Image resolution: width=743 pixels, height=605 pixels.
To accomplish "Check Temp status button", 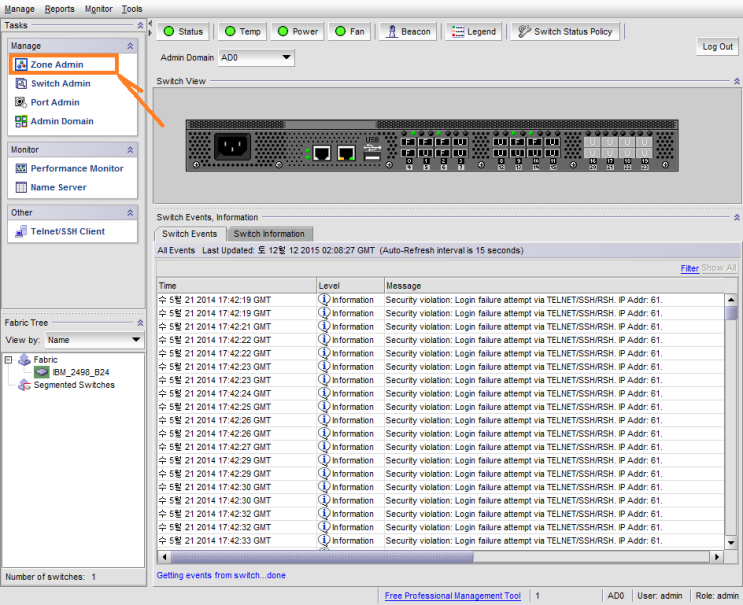I will tap(243, 32).
